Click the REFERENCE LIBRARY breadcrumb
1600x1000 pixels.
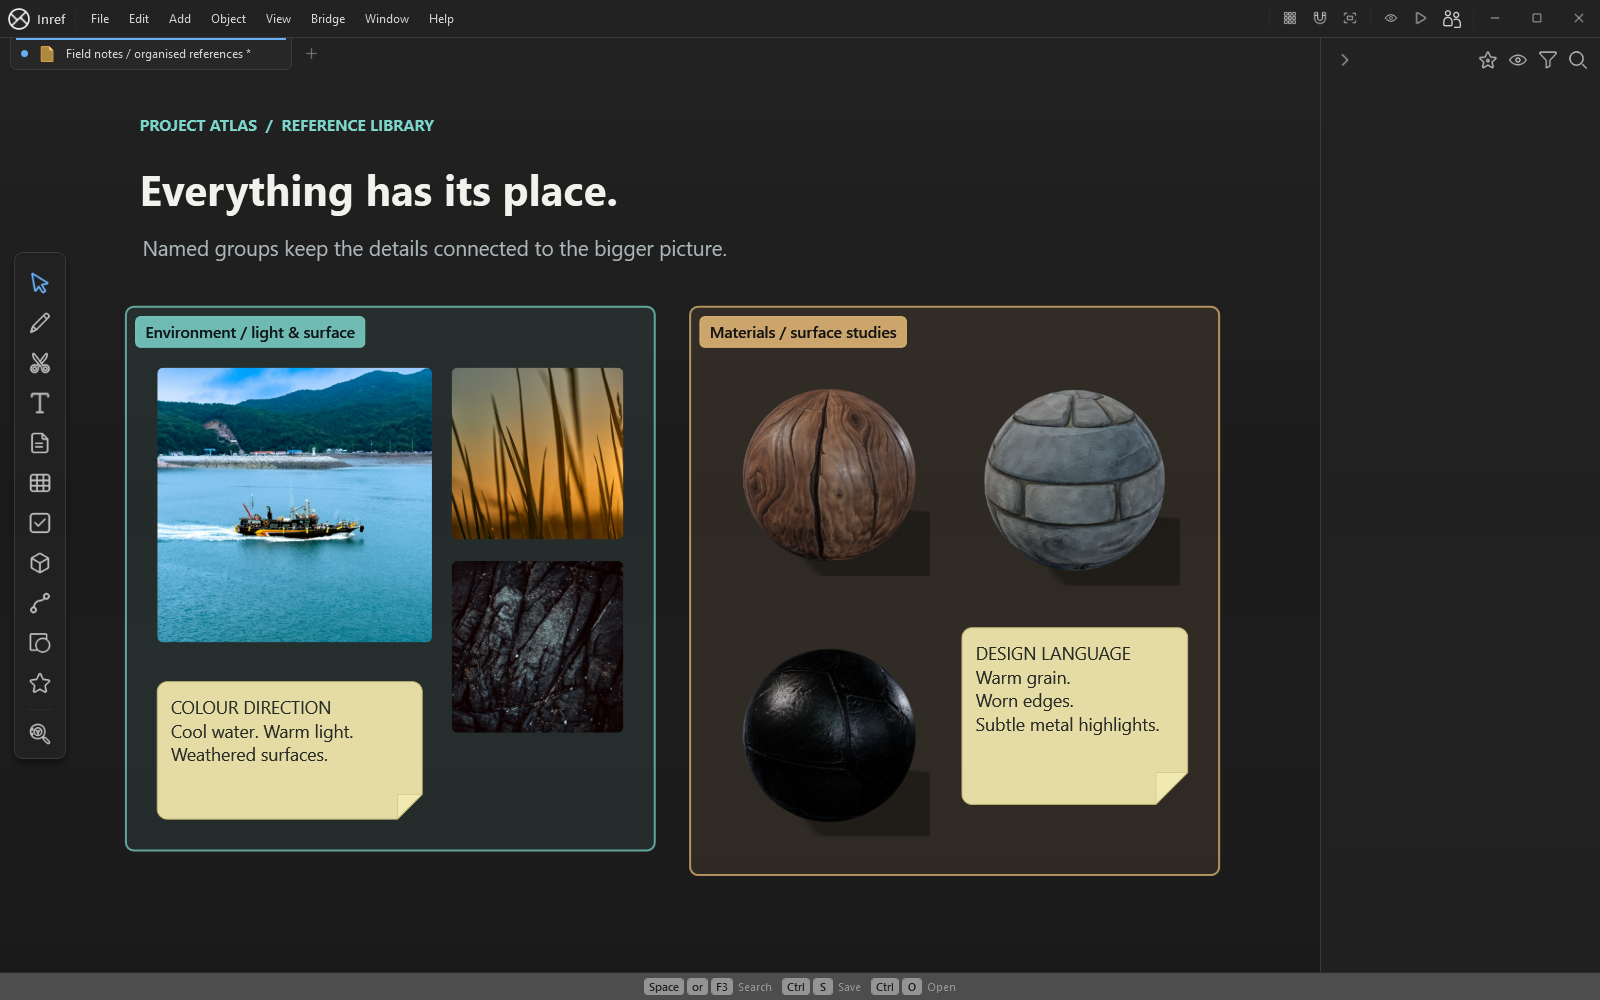[x=358, y=126]
